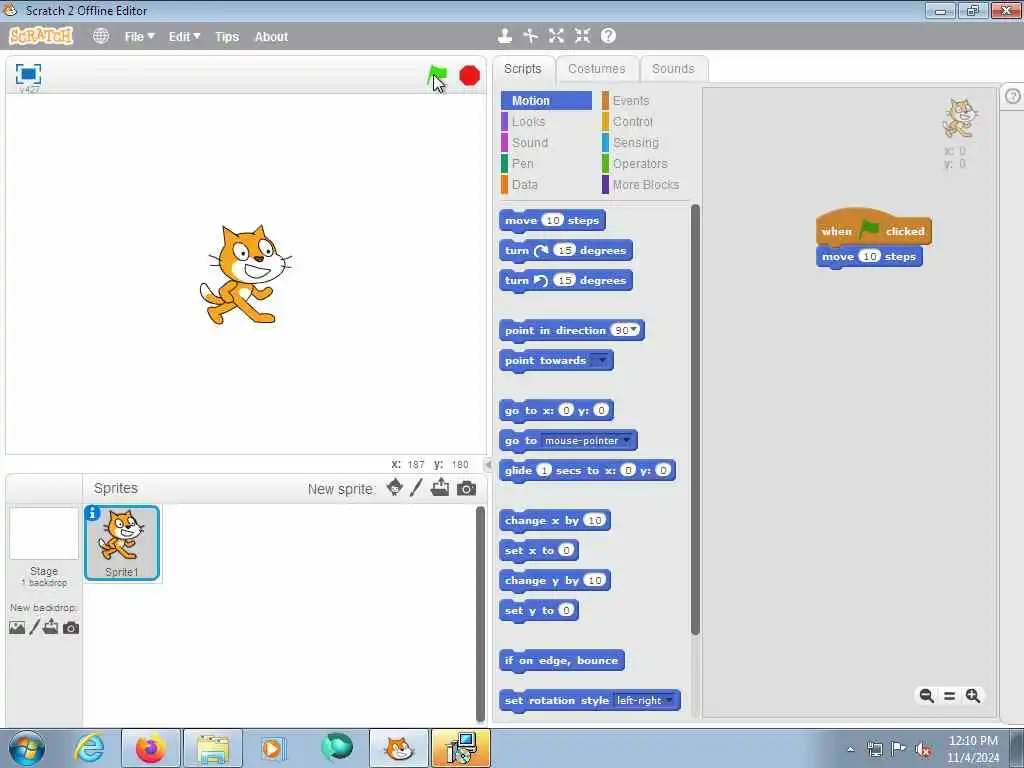Open the muted volume tray icon

pyautogui.click(x=923, y=750)
